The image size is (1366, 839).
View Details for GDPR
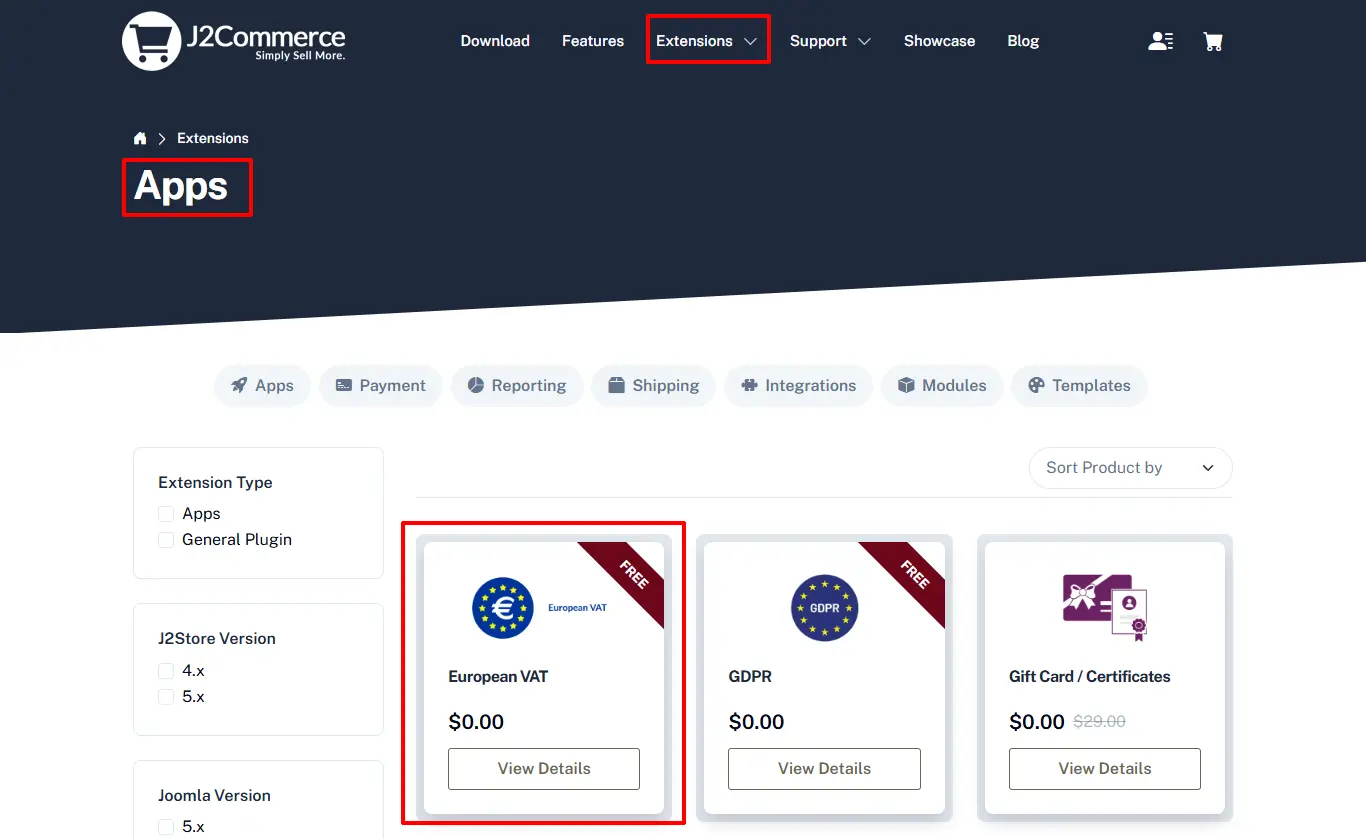click(x=825, y=769)
